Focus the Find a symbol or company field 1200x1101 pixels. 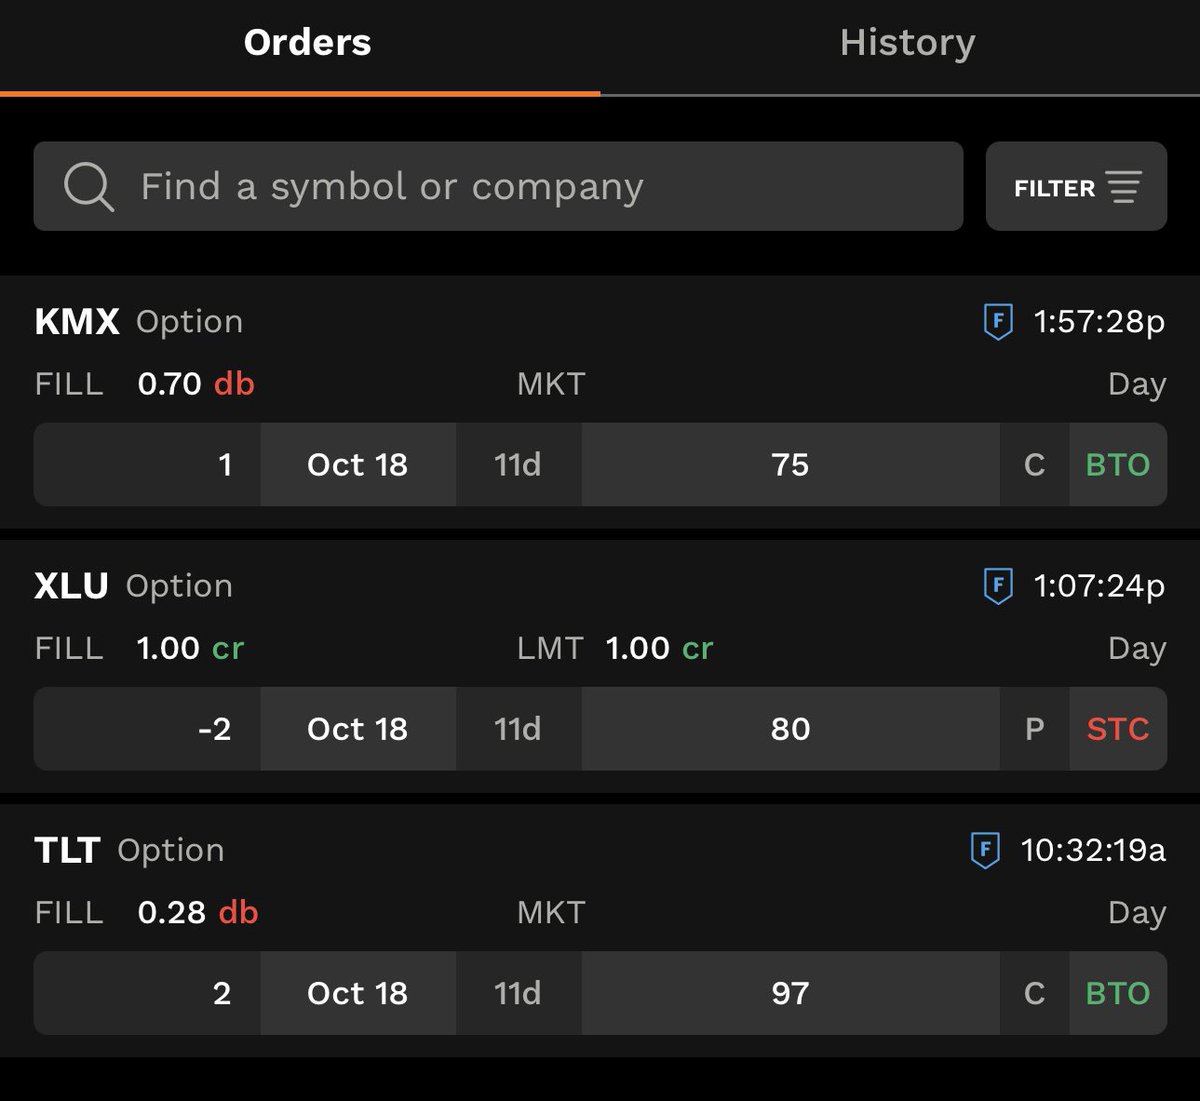pos(498,186)
